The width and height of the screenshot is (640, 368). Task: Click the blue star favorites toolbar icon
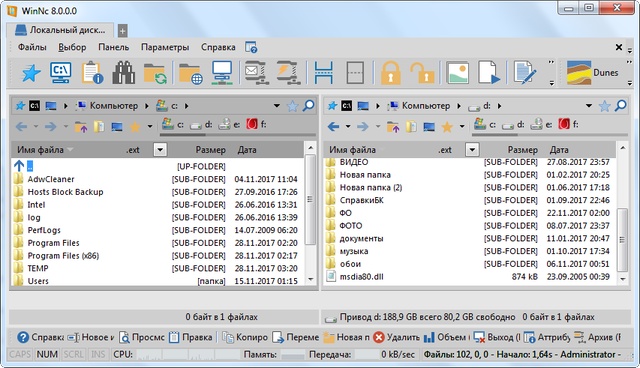click(x=31, y=73)
